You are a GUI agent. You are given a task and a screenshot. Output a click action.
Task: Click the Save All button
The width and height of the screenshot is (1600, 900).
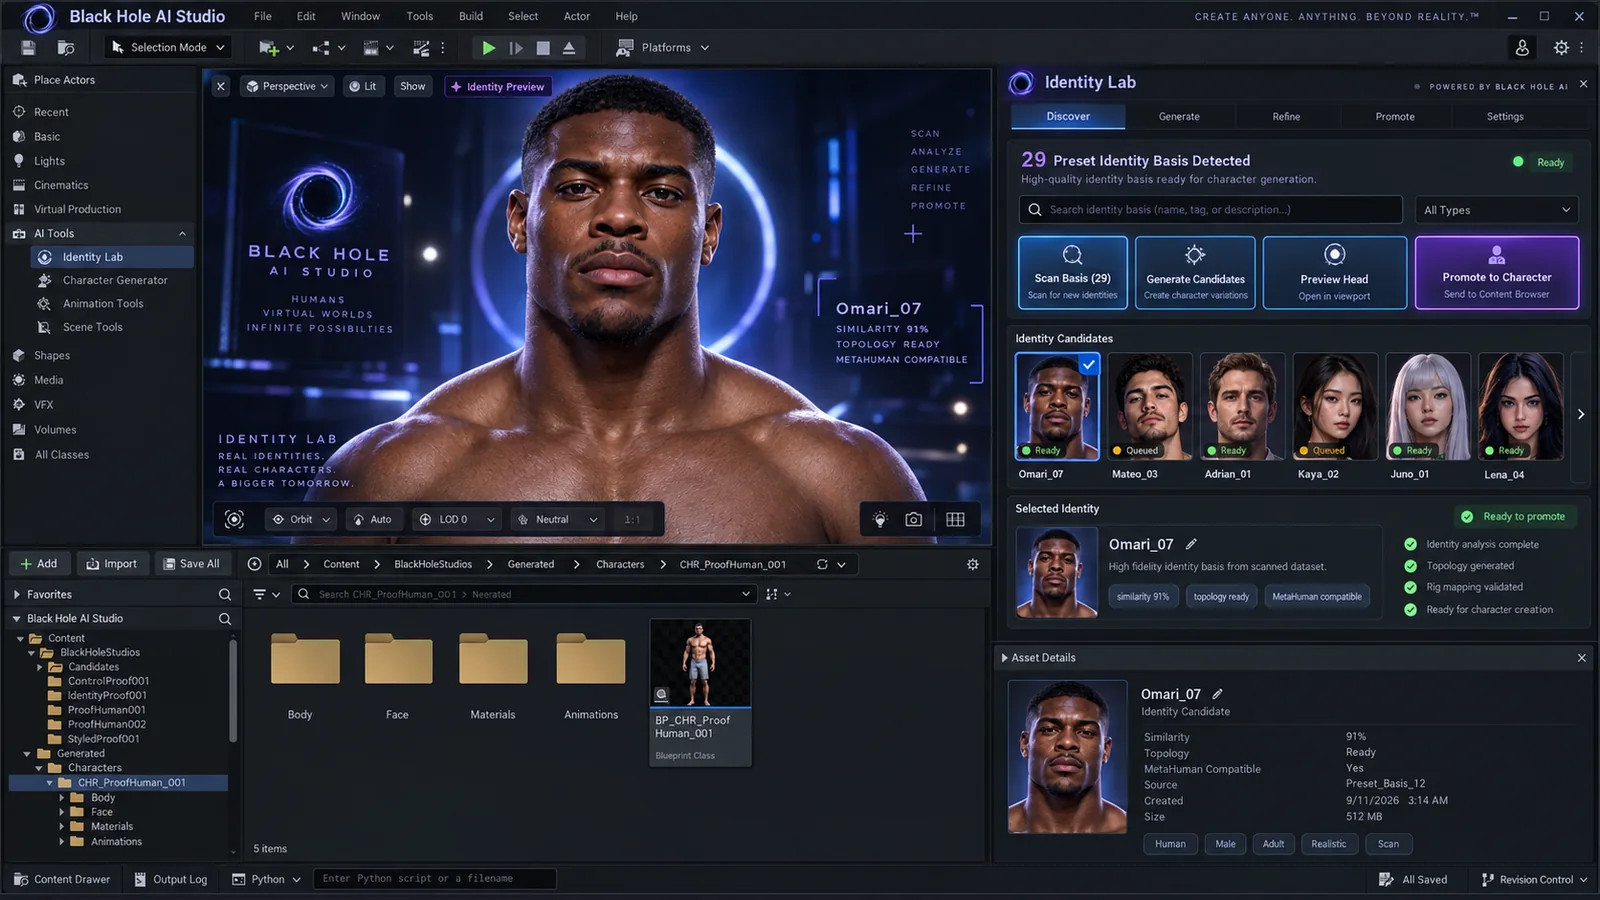point(191,564)
